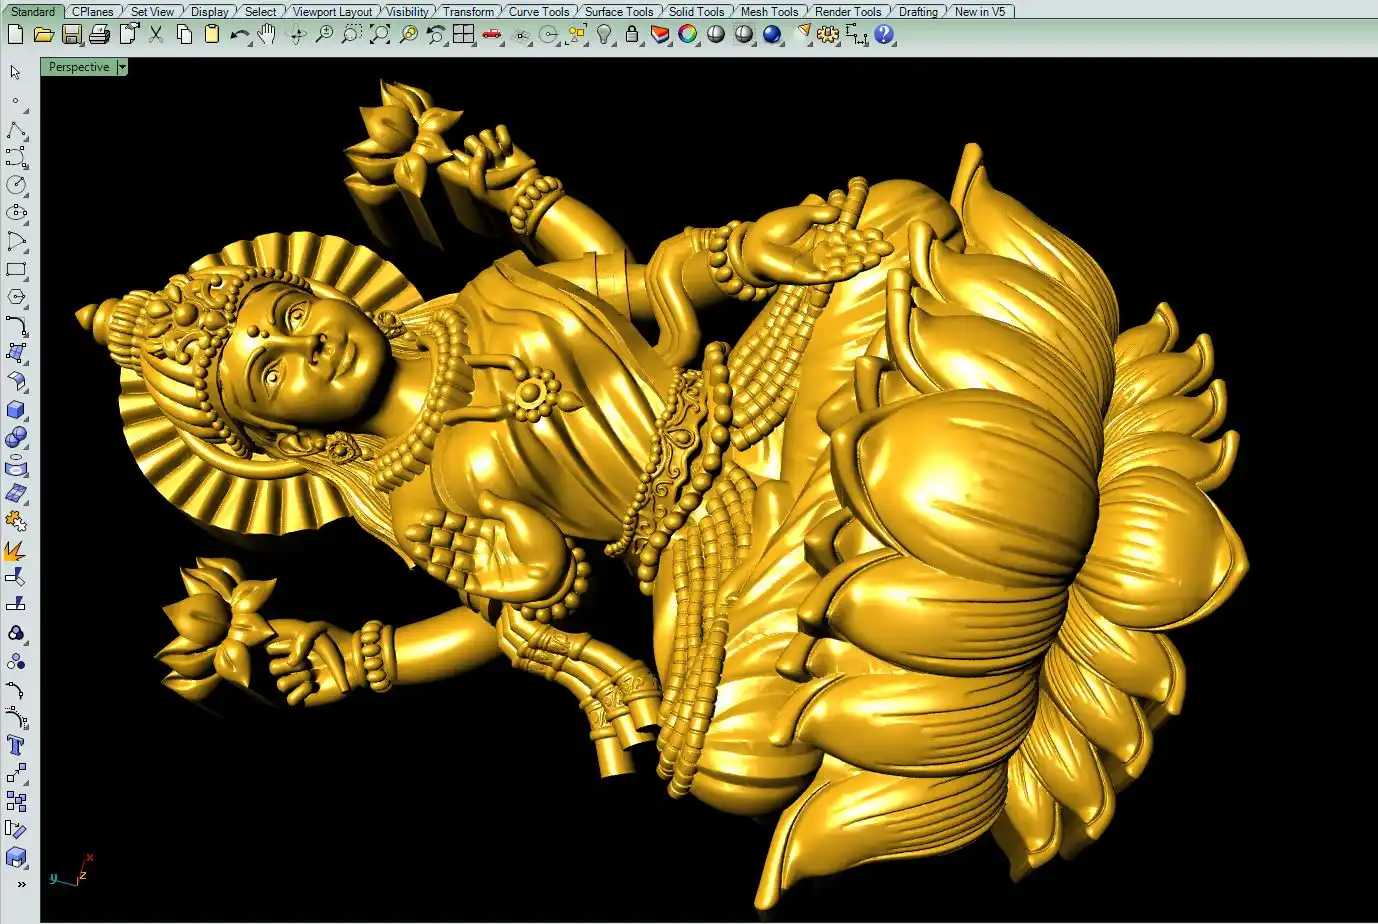Screen dimensions: 1378x924
Task: Select the Polyline tool in sidebar
Action: 16,131
